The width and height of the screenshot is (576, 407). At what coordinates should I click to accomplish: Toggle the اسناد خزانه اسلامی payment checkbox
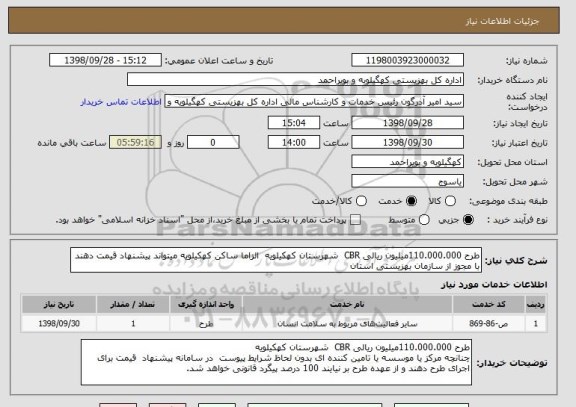coord(355,220)
